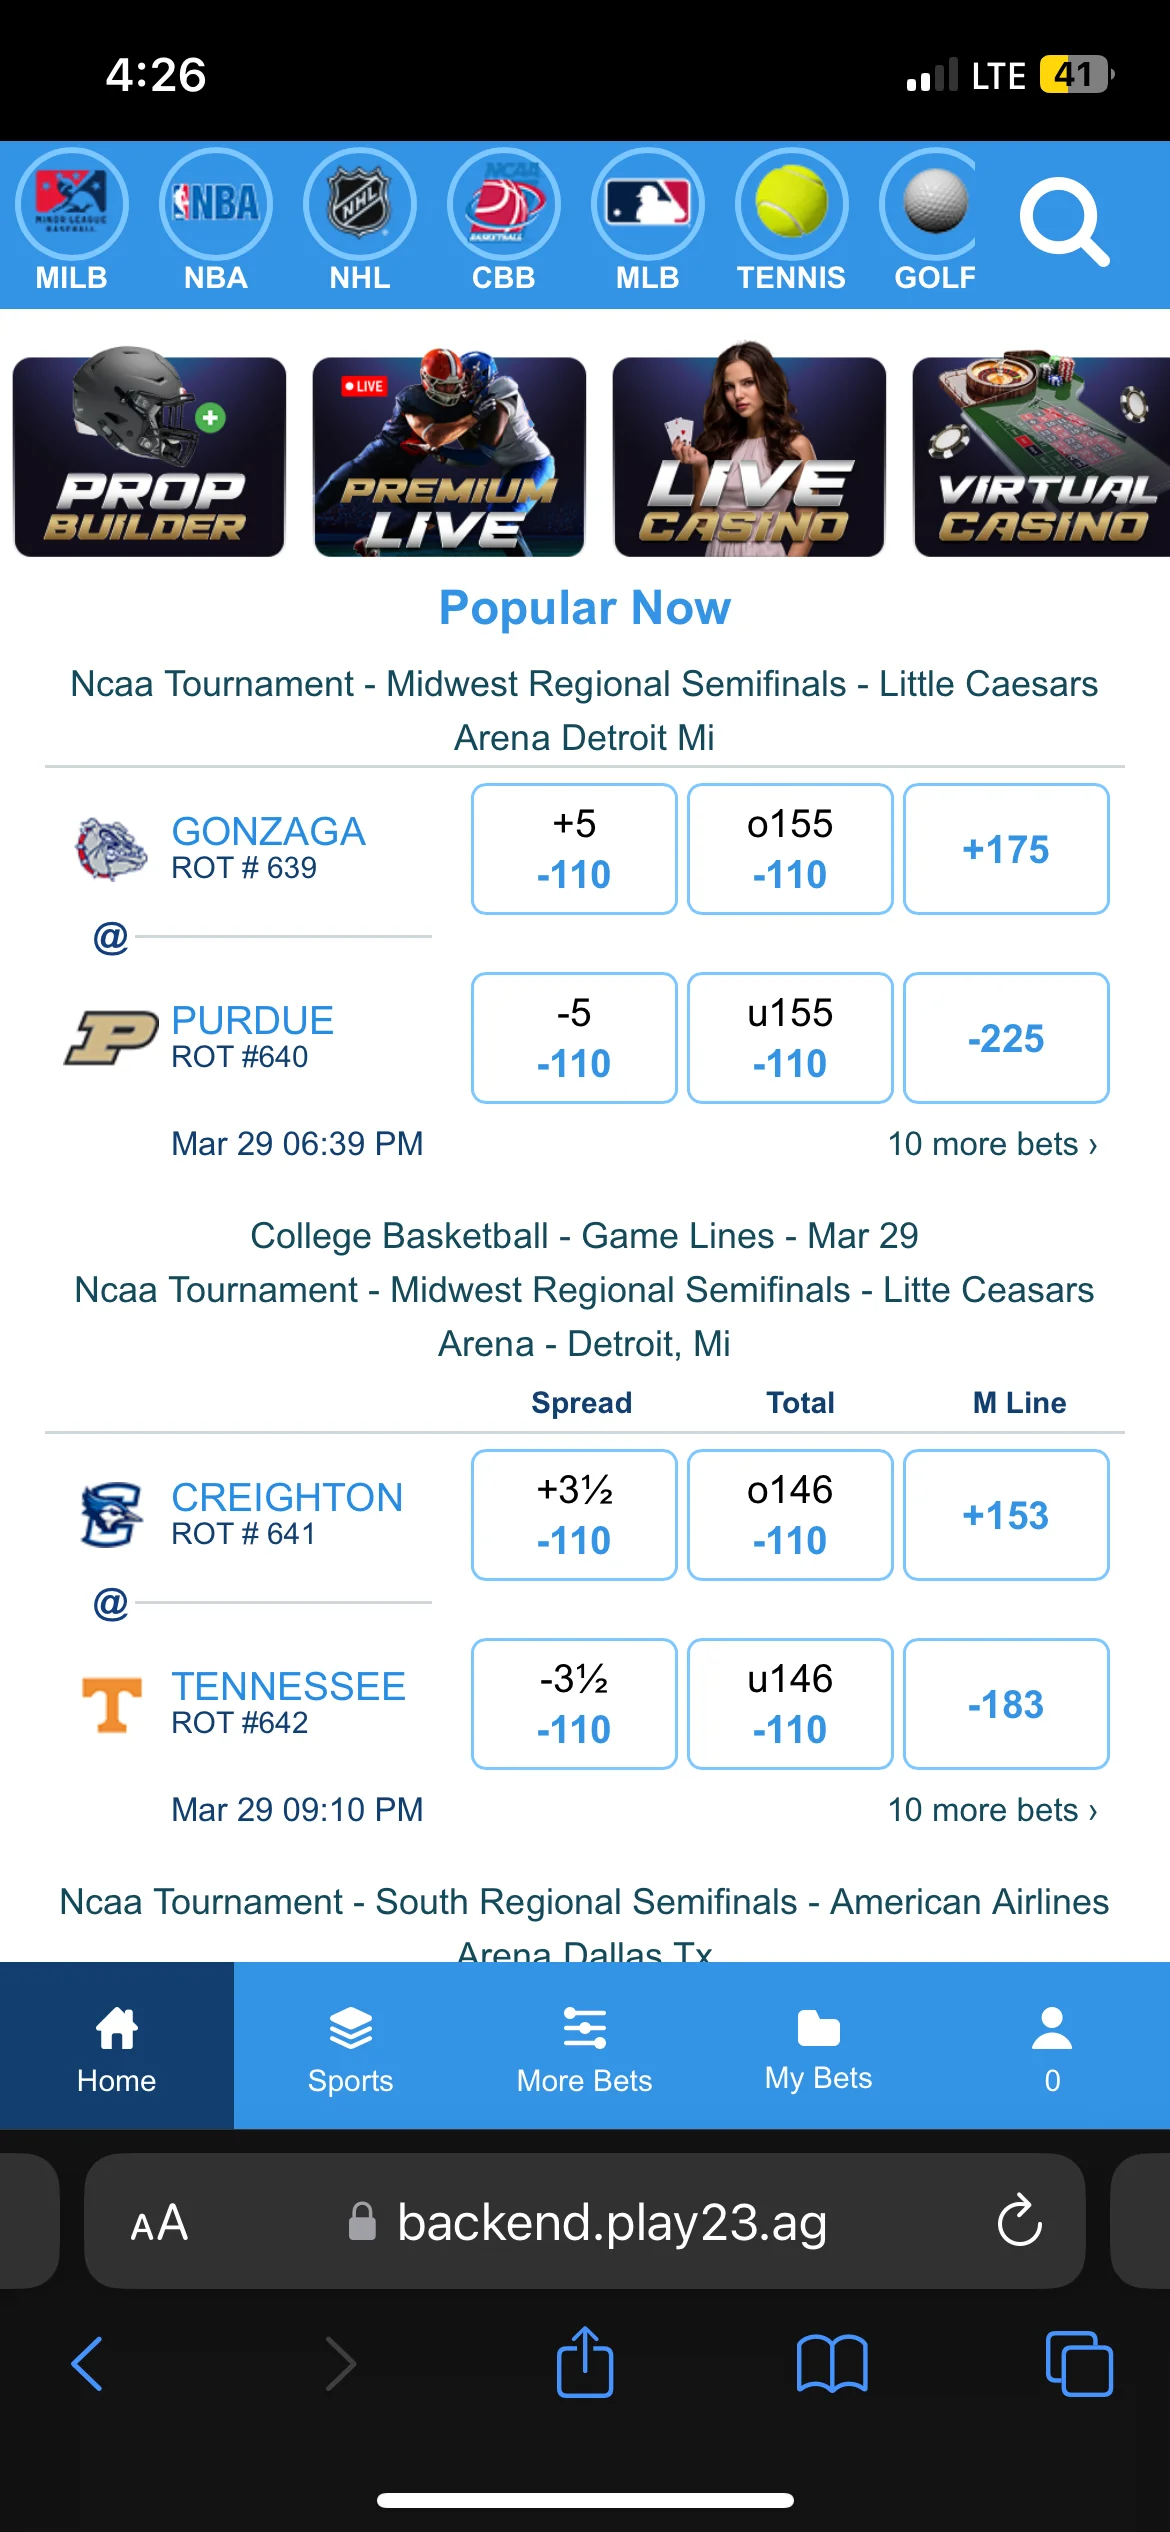Screen dimensions: 1170x2532
Task: Open the Prop Builder banner
Action: (x=149, y=456)
